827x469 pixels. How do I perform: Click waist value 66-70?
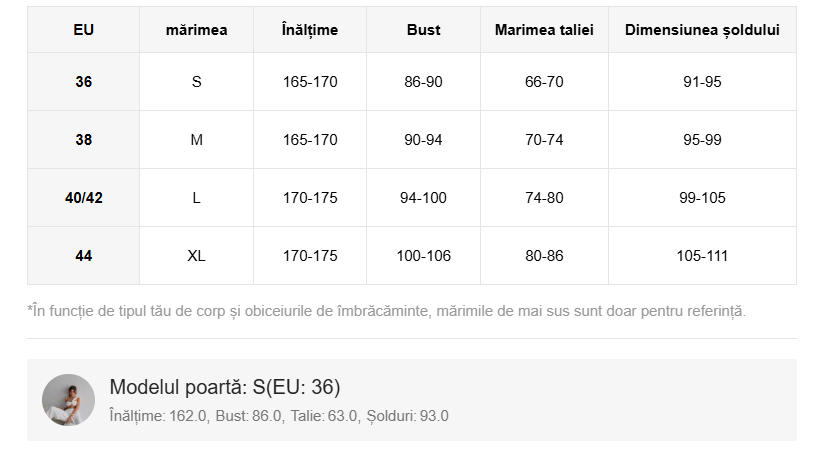[544, 82]
